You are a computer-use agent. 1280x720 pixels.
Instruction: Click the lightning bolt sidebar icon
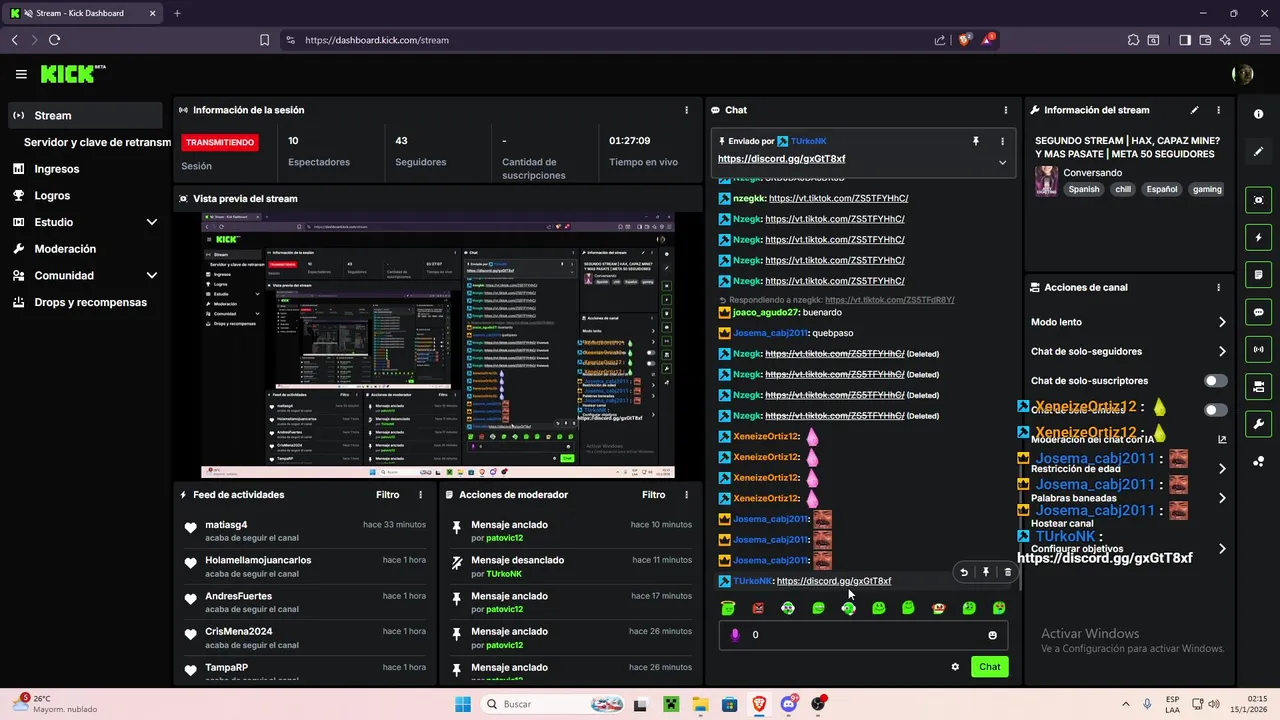point(1259,238)
